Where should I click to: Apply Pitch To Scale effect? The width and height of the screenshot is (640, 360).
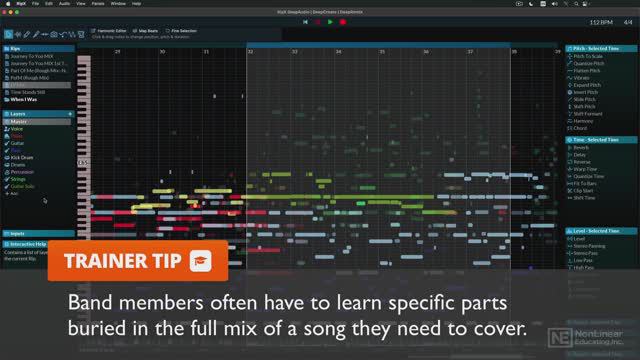tap(588, 56)
